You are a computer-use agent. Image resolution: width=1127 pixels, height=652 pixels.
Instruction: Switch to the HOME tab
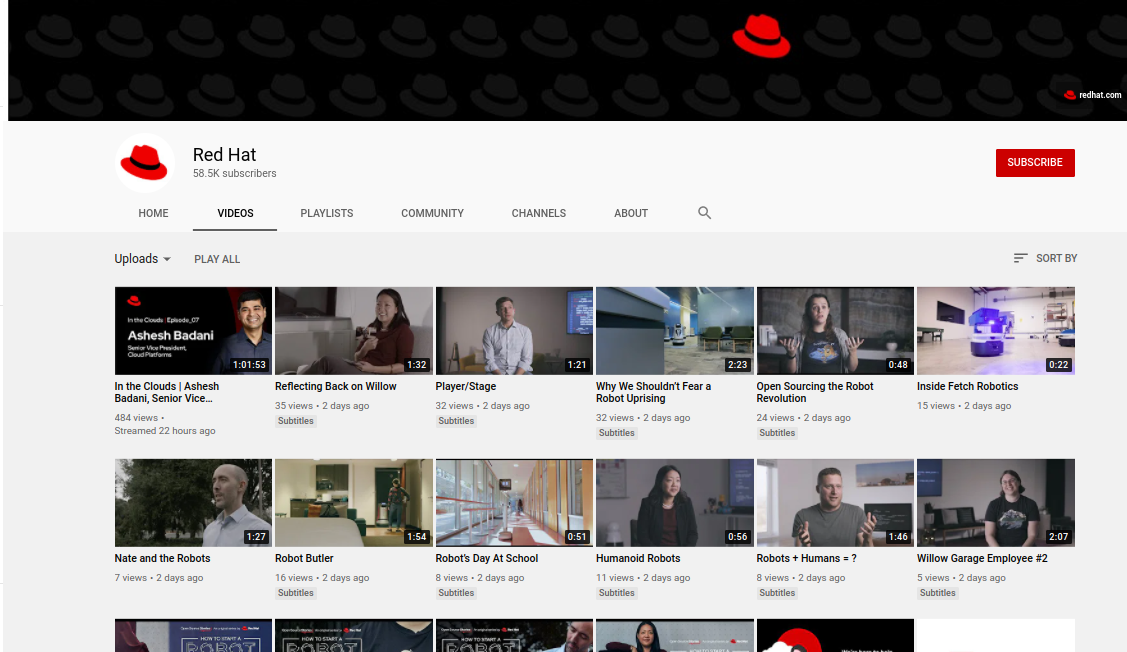pyautogui.click(x=153, y=213)
